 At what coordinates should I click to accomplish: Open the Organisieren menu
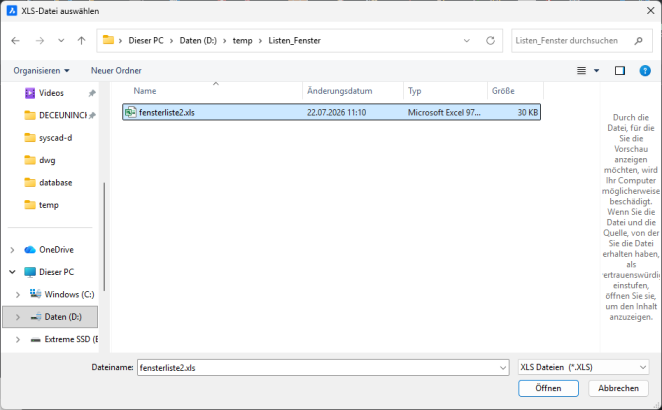[41, 71]
